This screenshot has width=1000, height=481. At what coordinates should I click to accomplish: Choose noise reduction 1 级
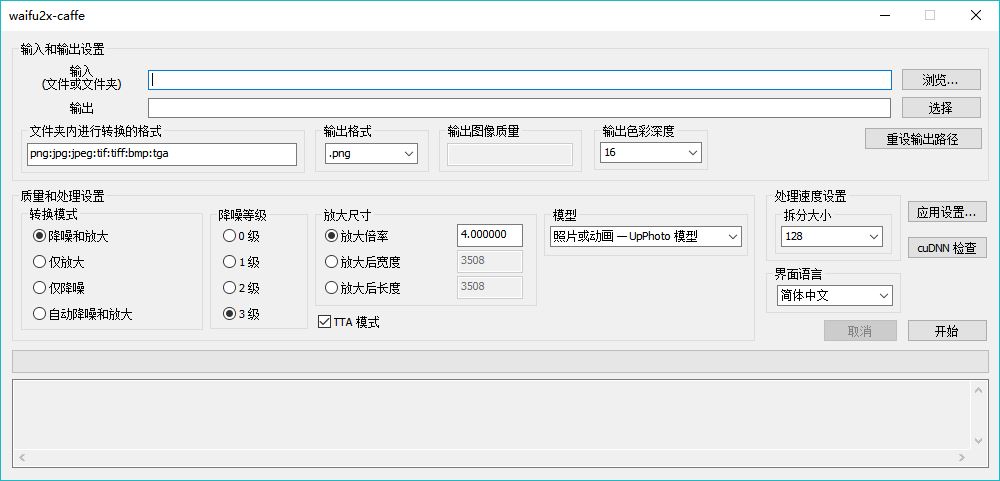click(241, 262)
